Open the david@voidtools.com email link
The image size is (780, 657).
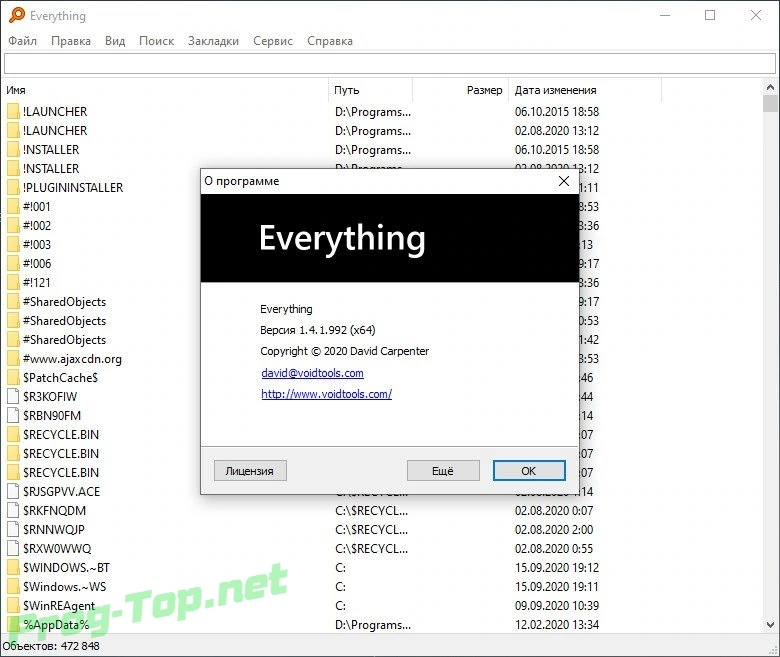(x=312, y=373)
